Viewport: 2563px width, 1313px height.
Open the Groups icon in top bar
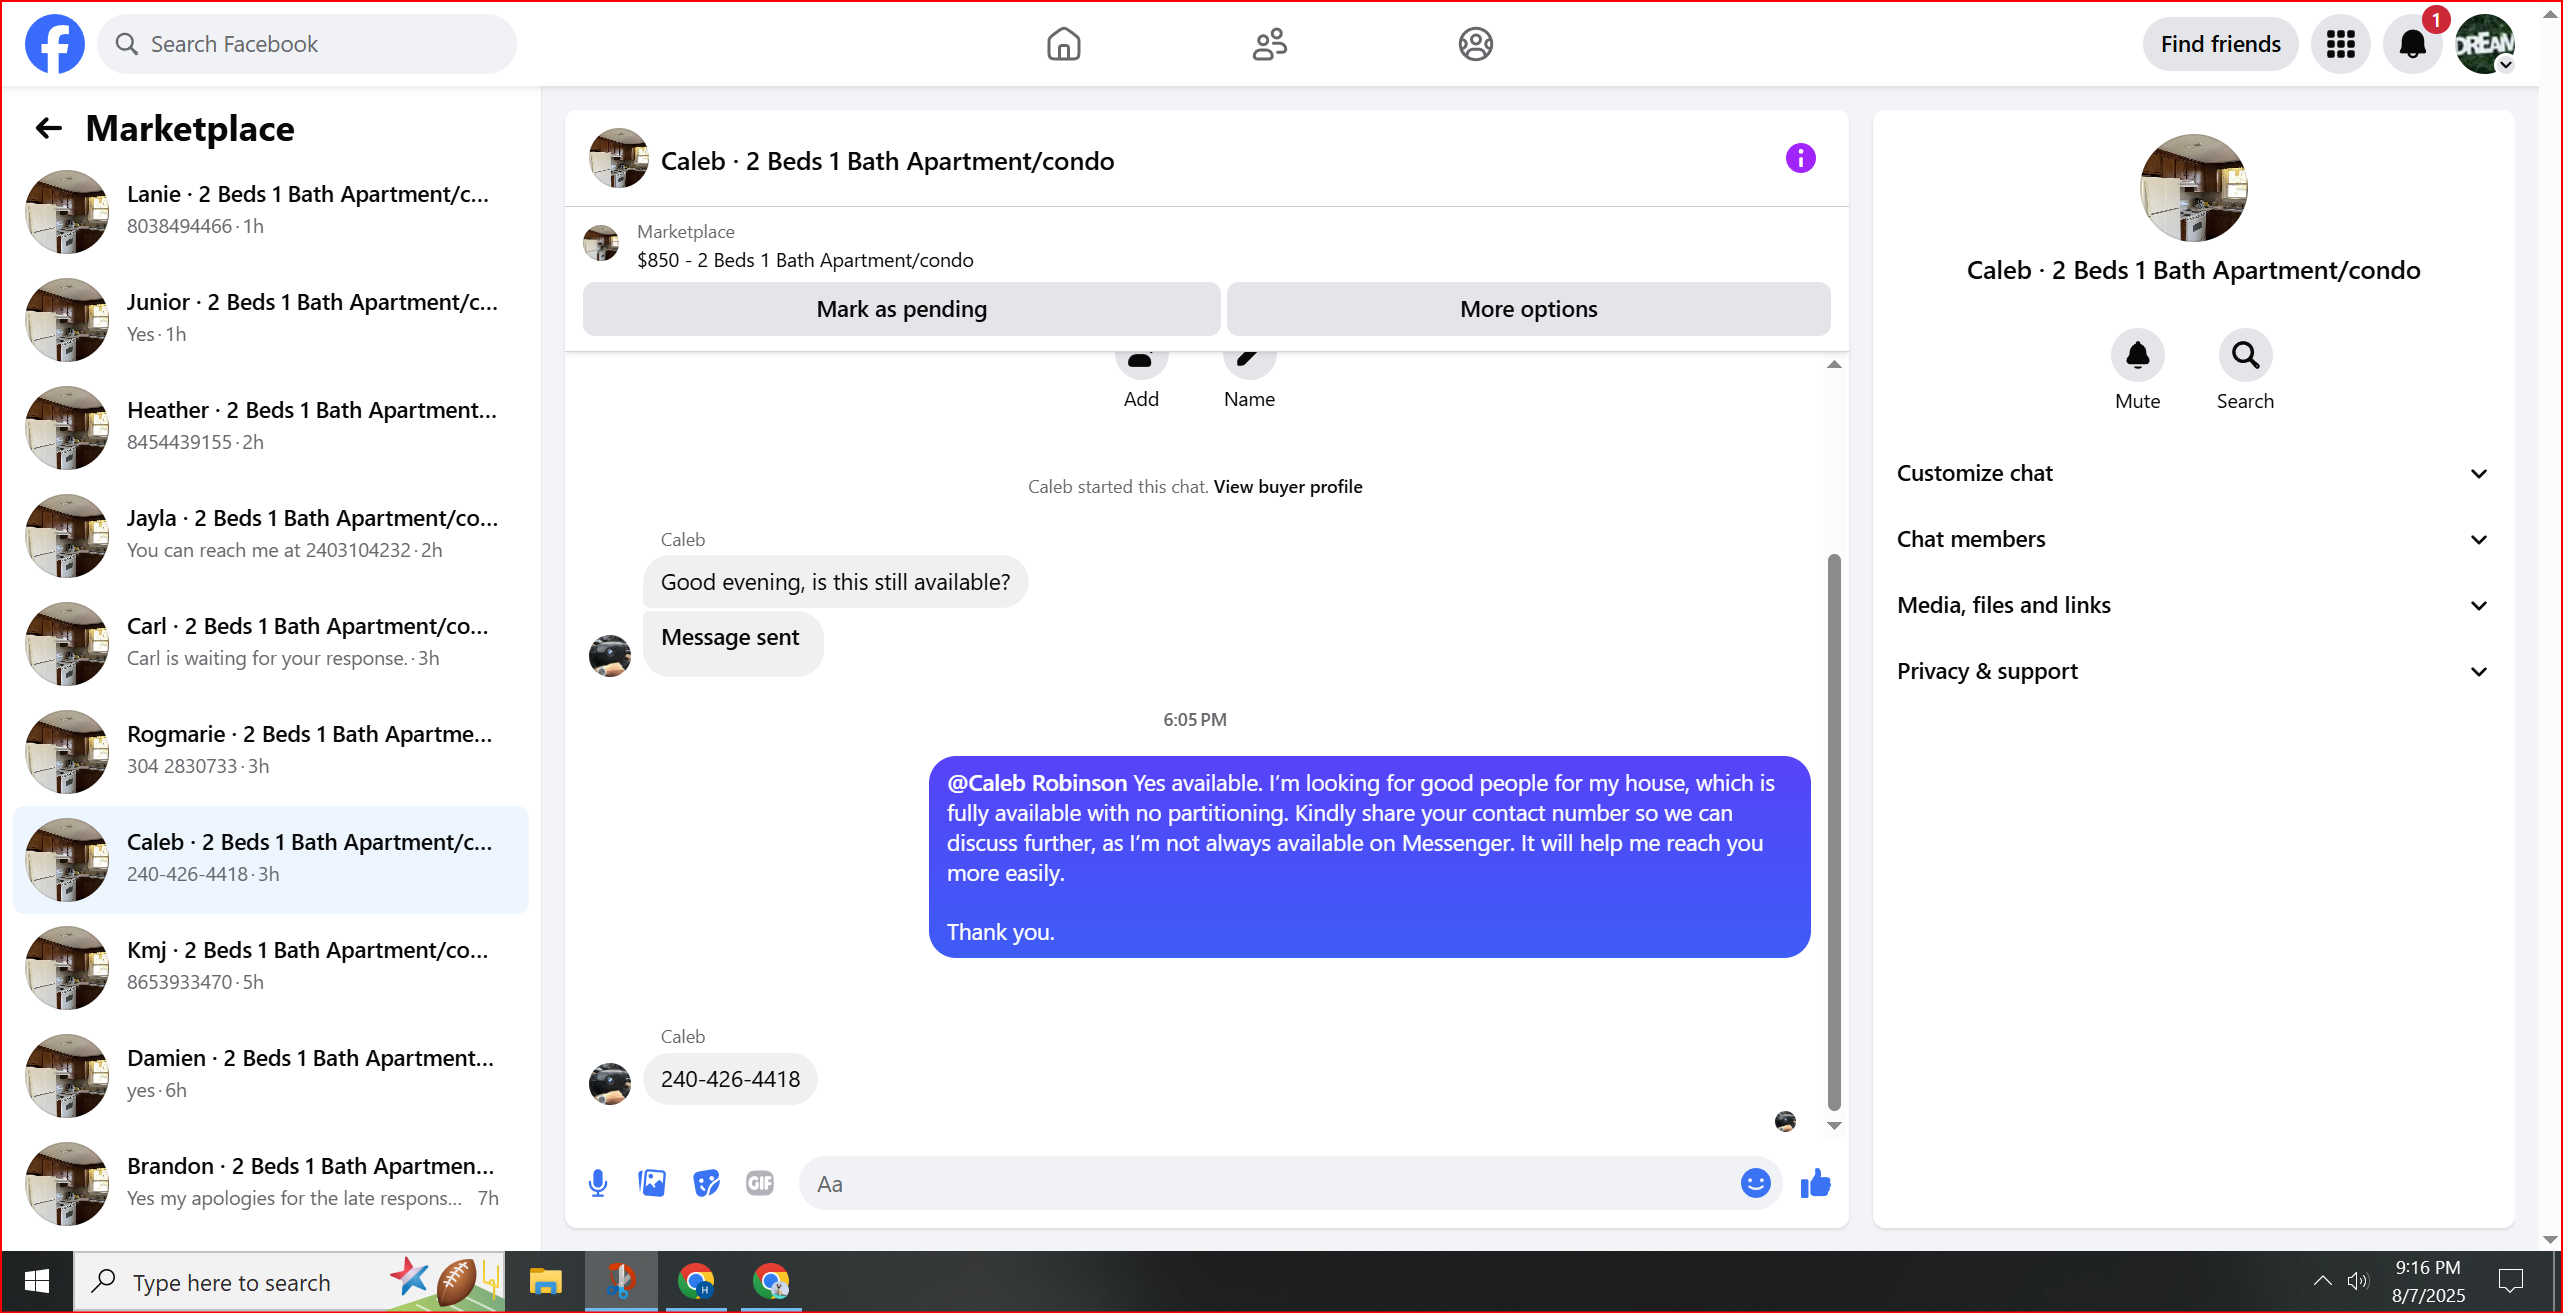pos(1475,44)
